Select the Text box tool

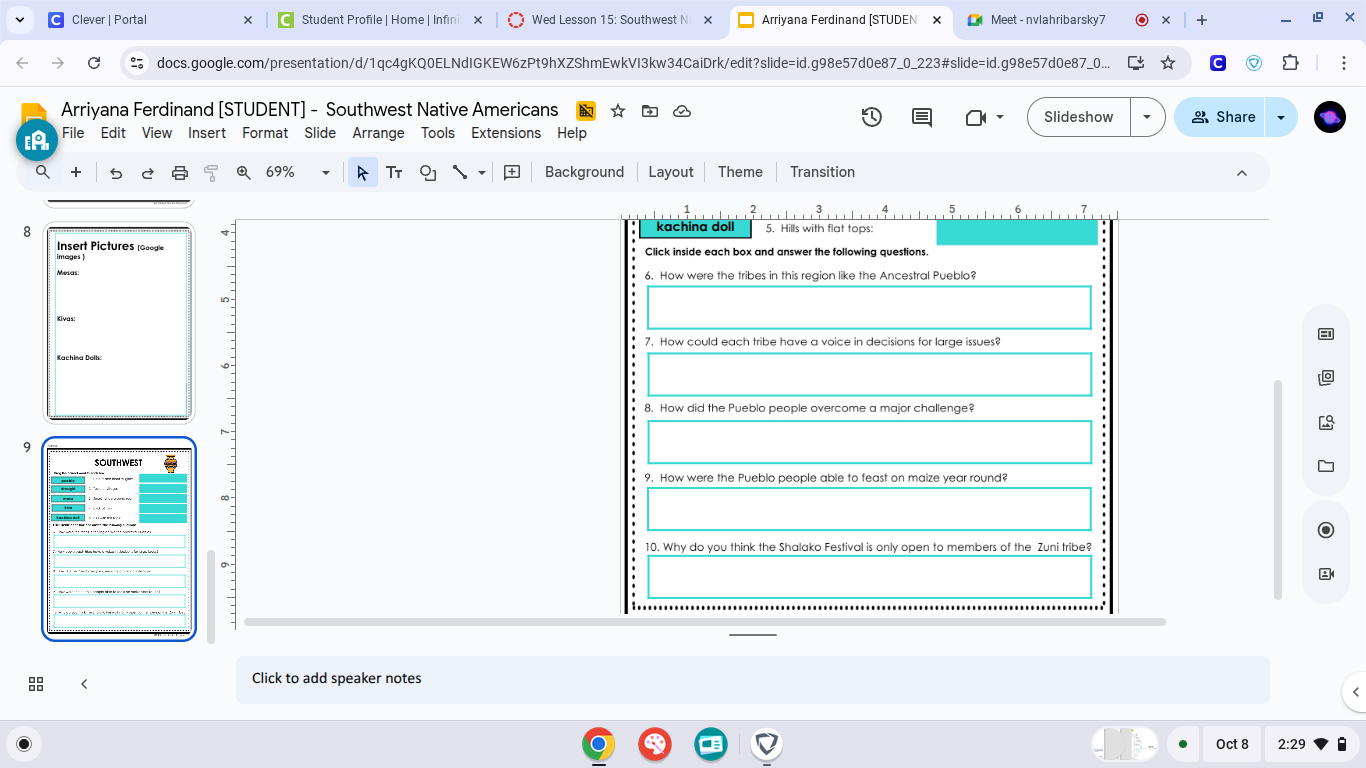[394, 173]
